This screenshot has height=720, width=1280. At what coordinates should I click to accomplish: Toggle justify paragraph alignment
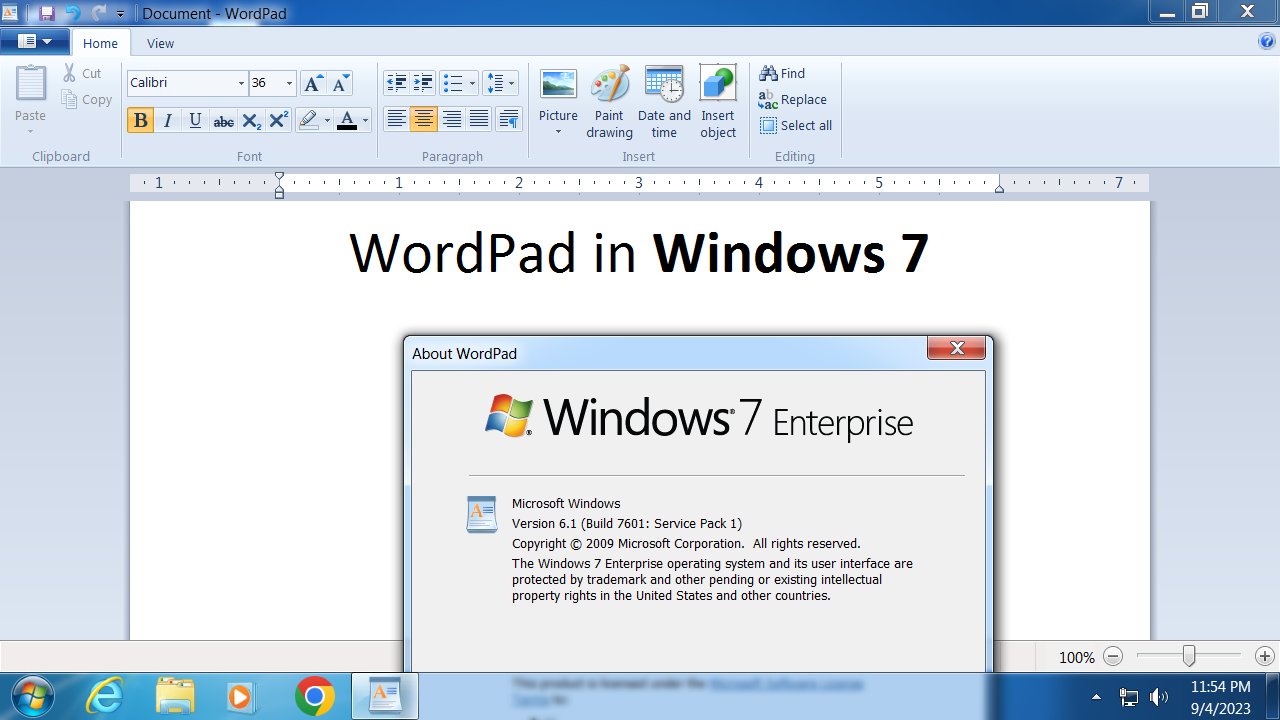pyautogui.click(x=479, y=118)
